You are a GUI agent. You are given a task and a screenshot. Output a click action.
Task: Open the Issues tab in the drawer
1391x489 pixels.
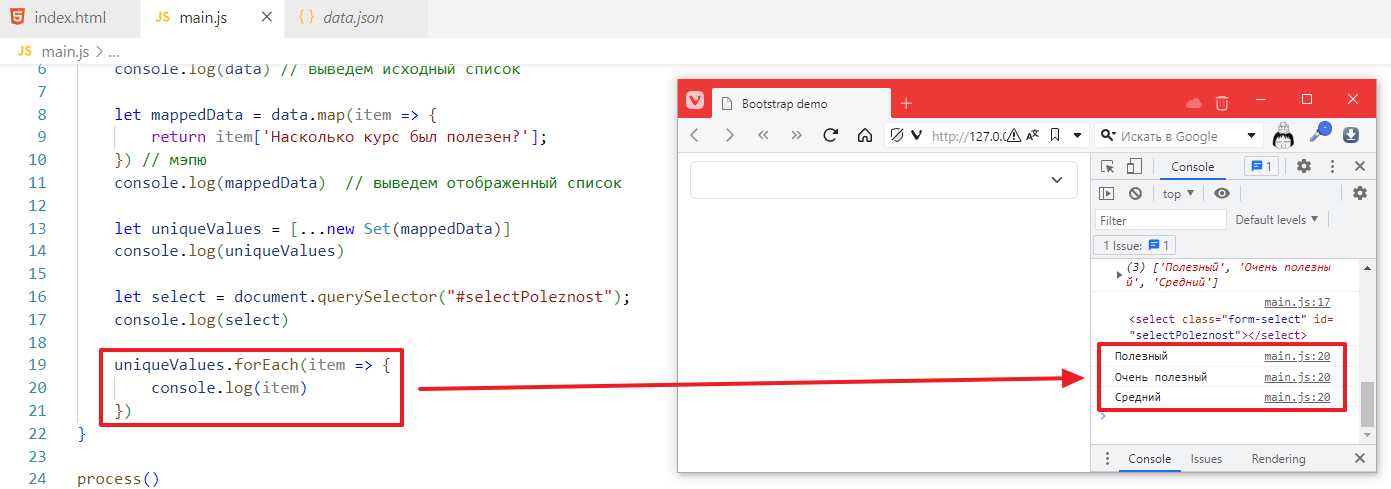1206,459
